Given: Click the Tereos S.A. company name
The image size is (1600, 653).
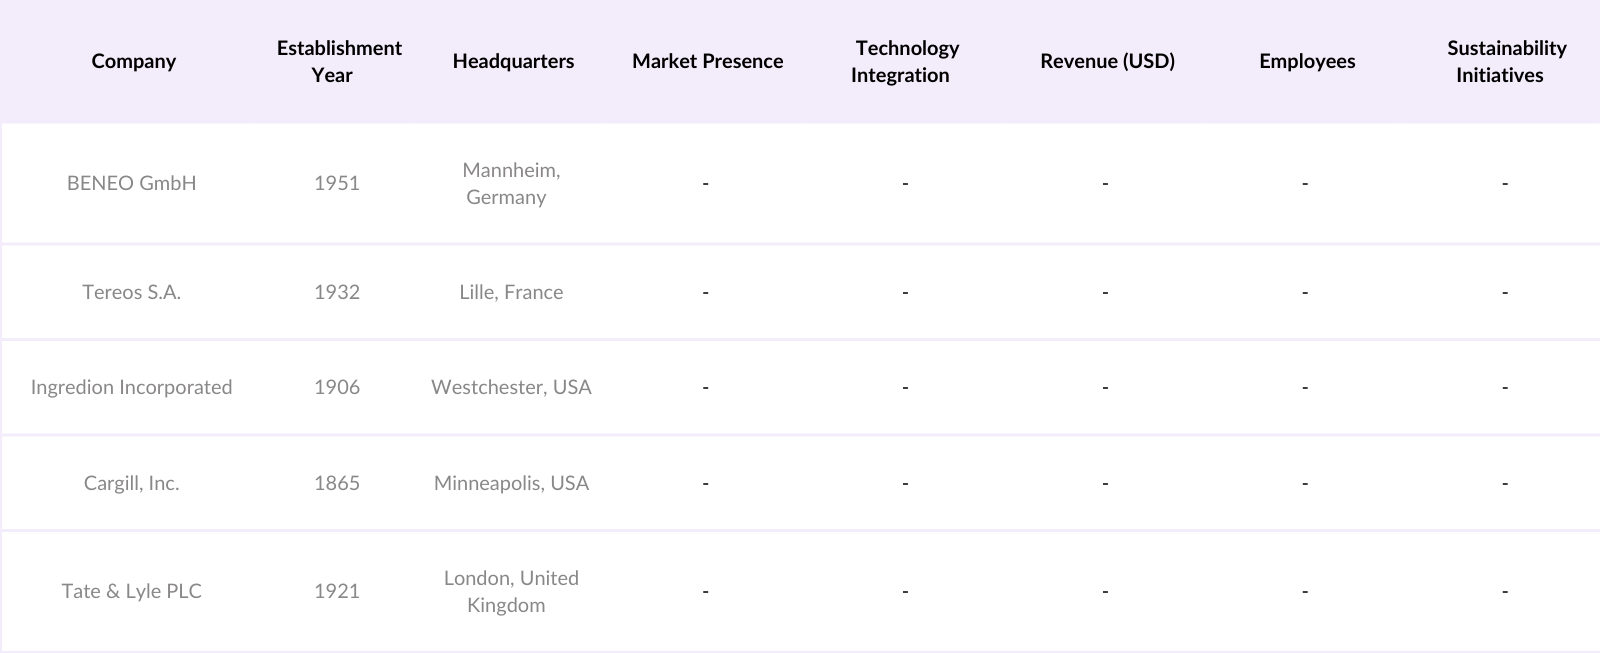Looking at the screenshot, I should [x=132, y=292].
